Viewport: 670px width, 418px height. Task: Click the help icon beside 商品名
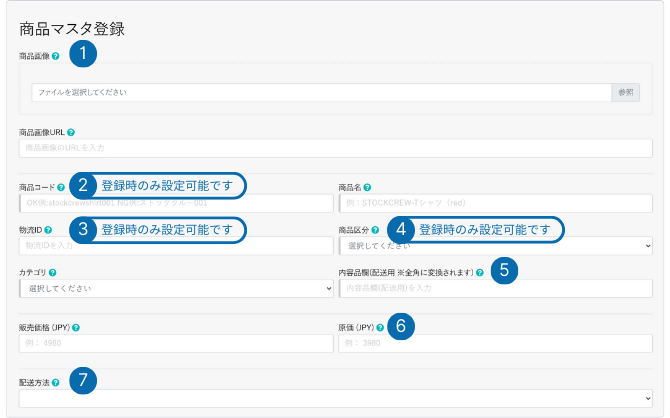(x=368, y=187)
